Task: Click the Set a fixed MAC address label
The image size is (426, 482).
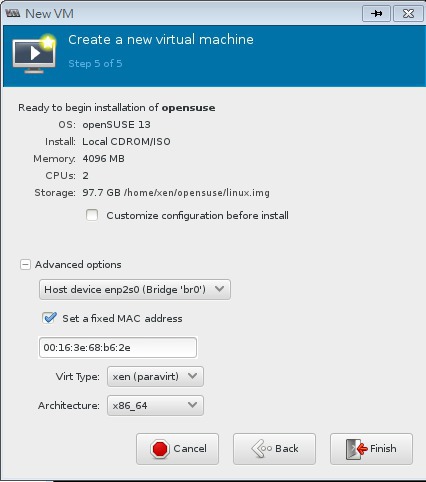Action: [x=122, y=318]
